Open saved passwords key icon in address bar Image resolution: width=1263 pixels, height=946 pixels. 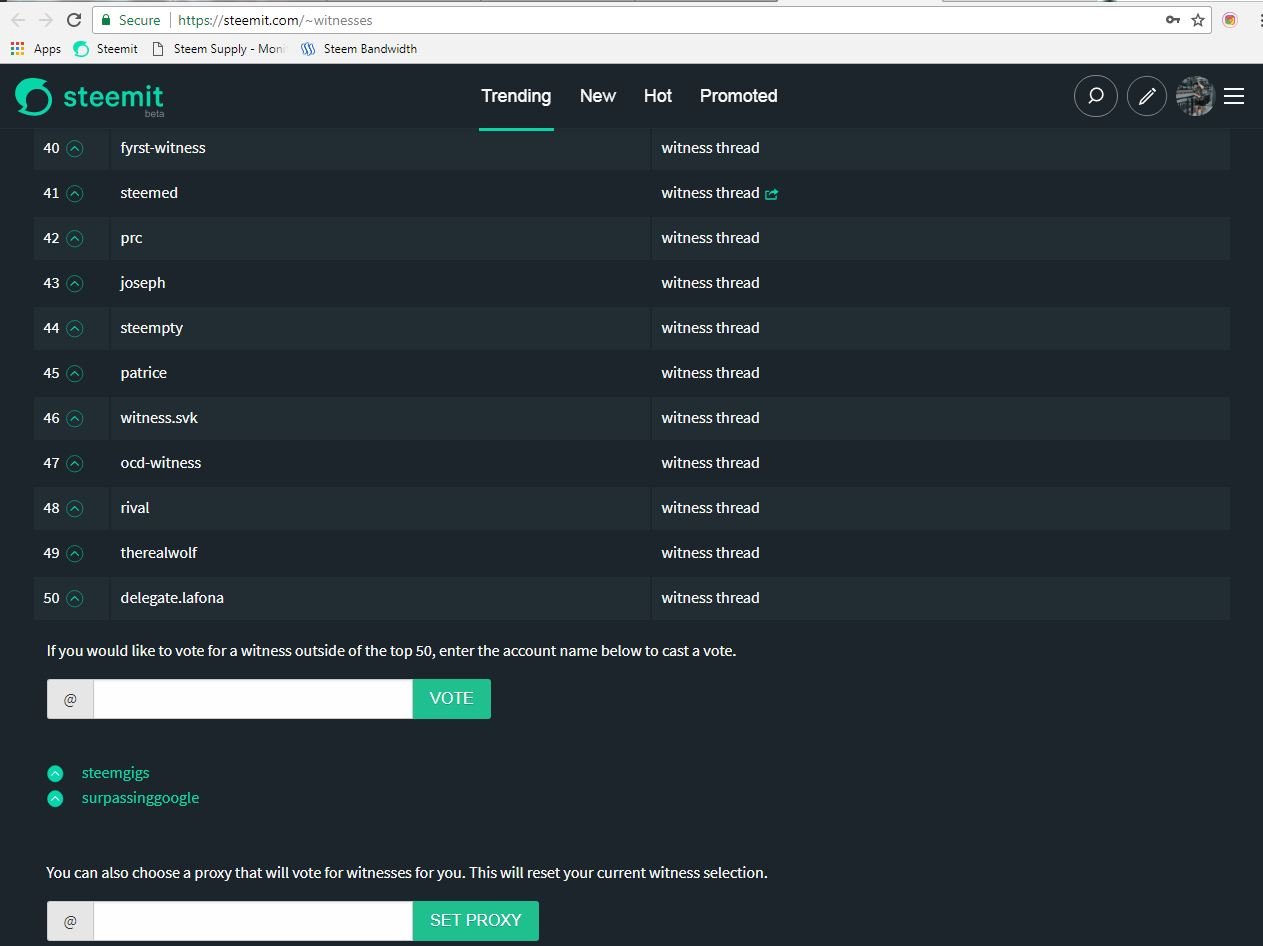[x=1173, y=20]
